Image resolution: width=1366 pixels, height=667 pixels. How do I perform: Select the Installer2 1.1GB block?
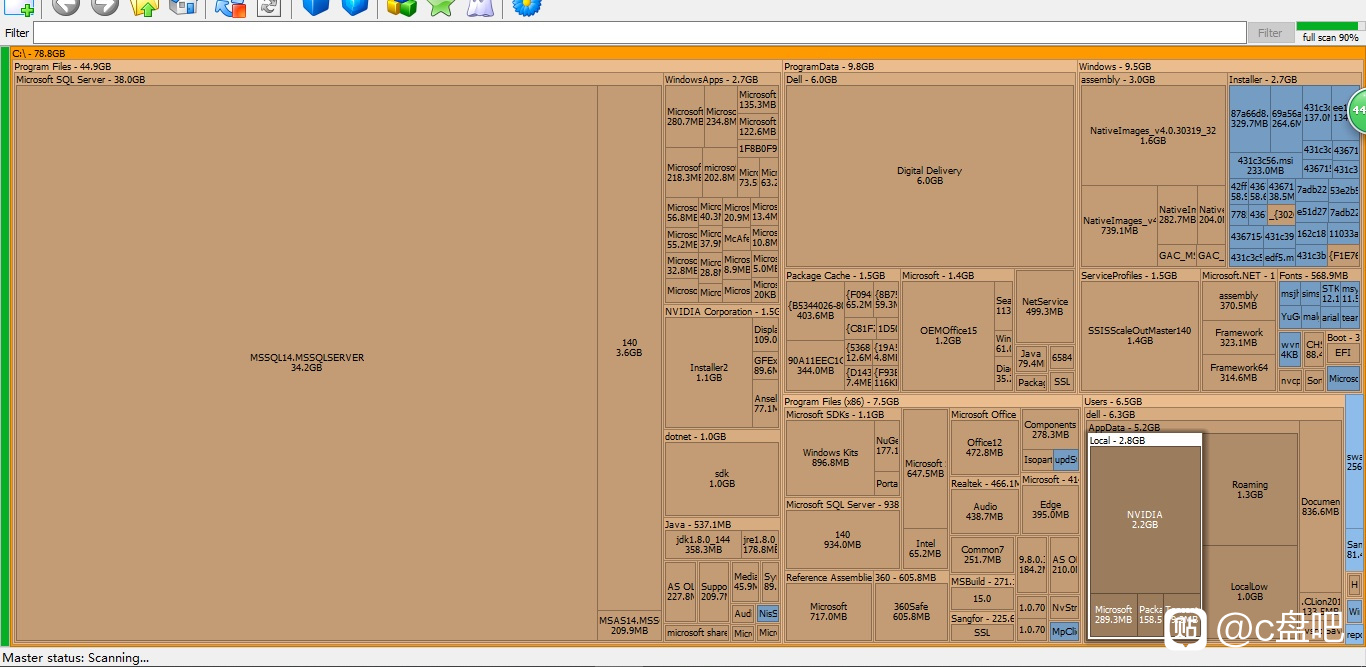coord(709,373)
